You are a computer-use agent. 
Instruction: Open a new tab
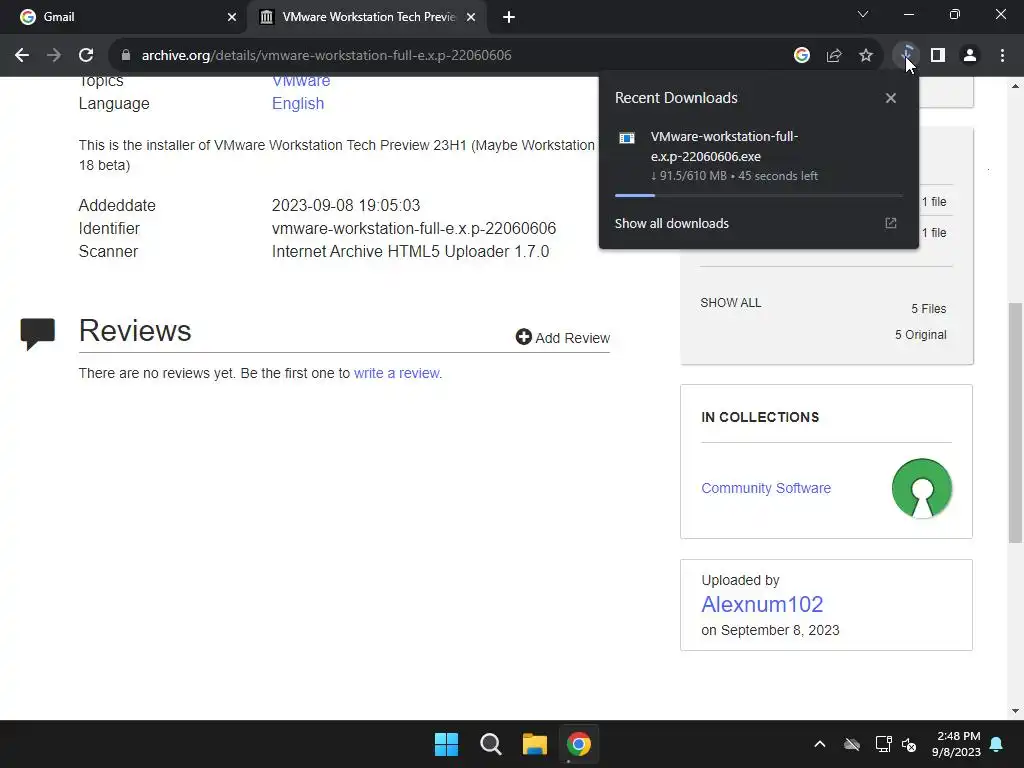[509, 17]
